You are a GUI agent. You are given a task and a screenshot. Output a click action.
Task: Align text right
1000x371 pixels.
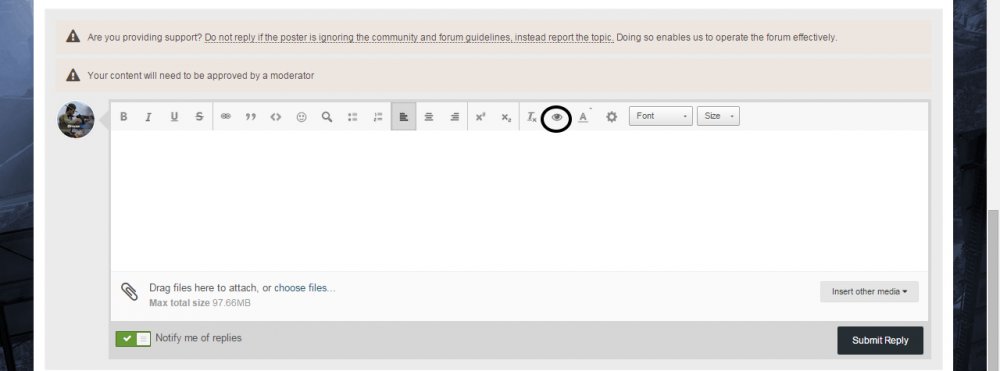tap(454, 117)
